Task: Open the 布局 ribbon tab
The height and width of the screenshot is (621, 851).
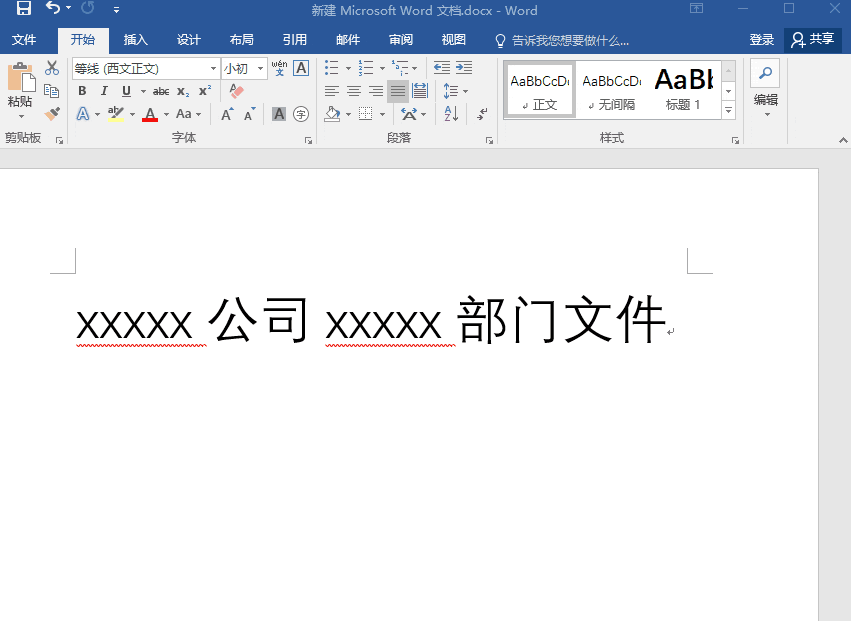Action: pyautogui.click(x=242, y=40)
